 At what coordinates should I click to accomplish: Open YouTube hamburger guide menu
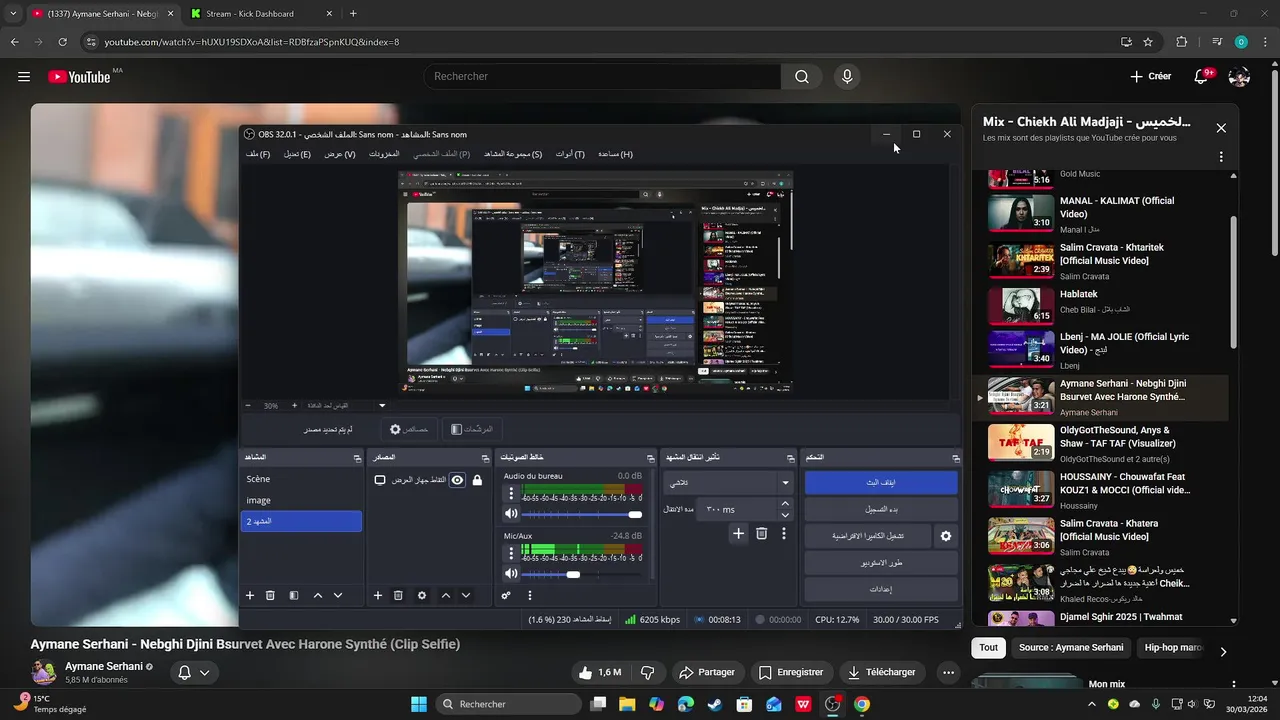[24, 76]
